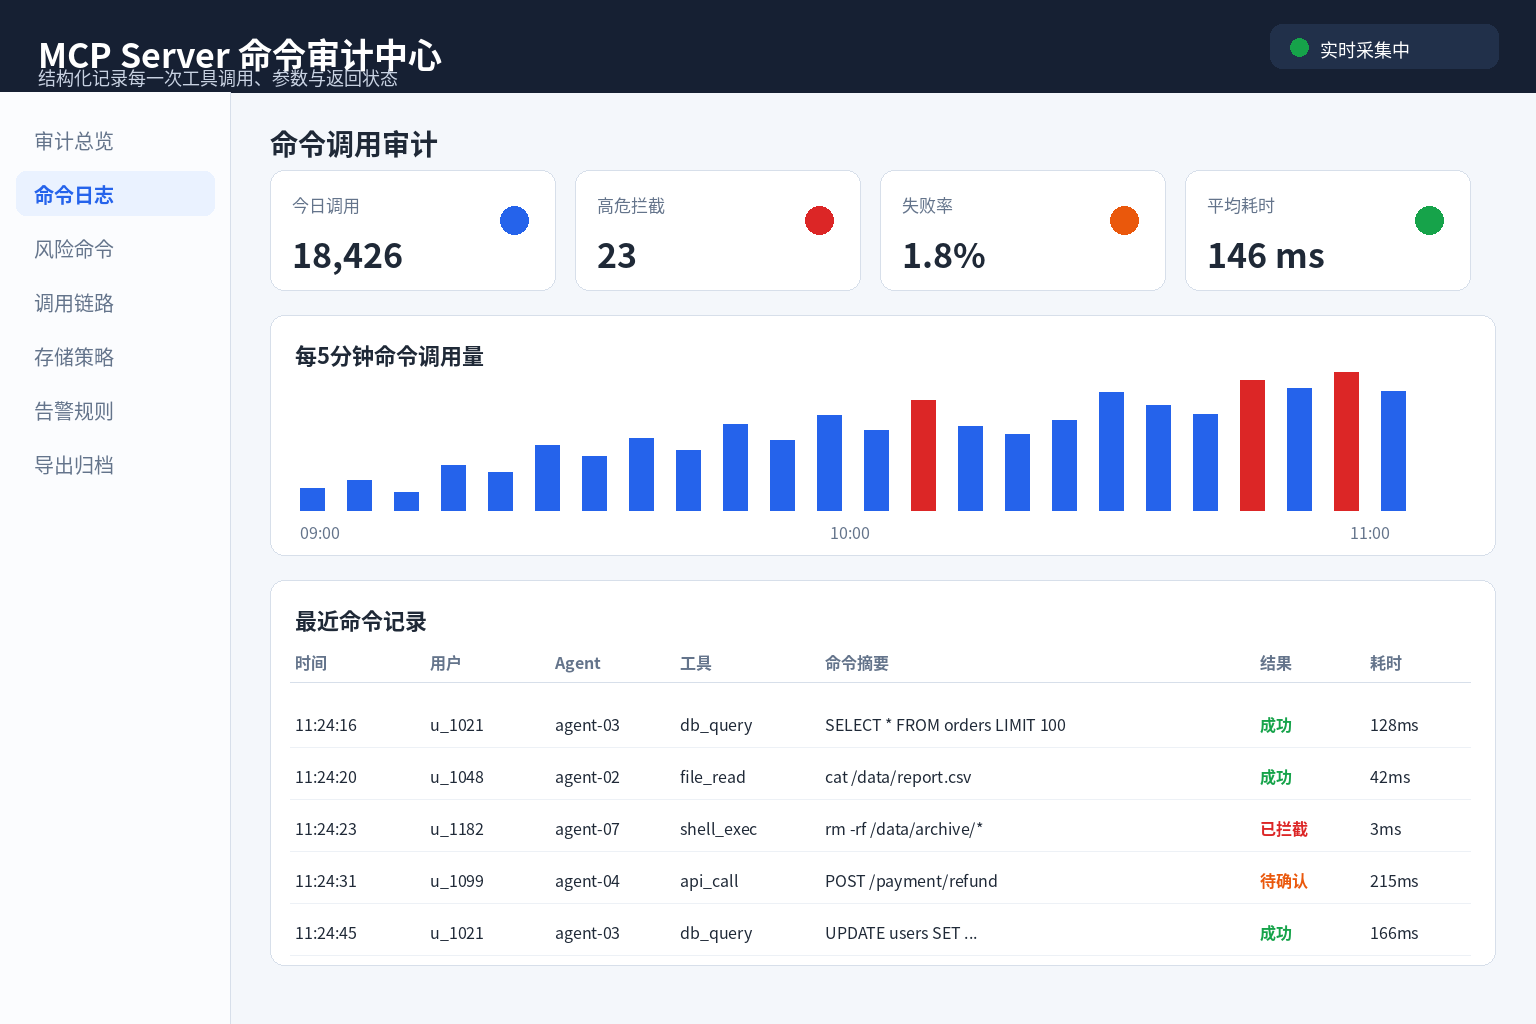Click the 1.8% 失败率 value
Image resolution: width=1536 pixels, height=1024 pixels.
[x=943, y=256]
